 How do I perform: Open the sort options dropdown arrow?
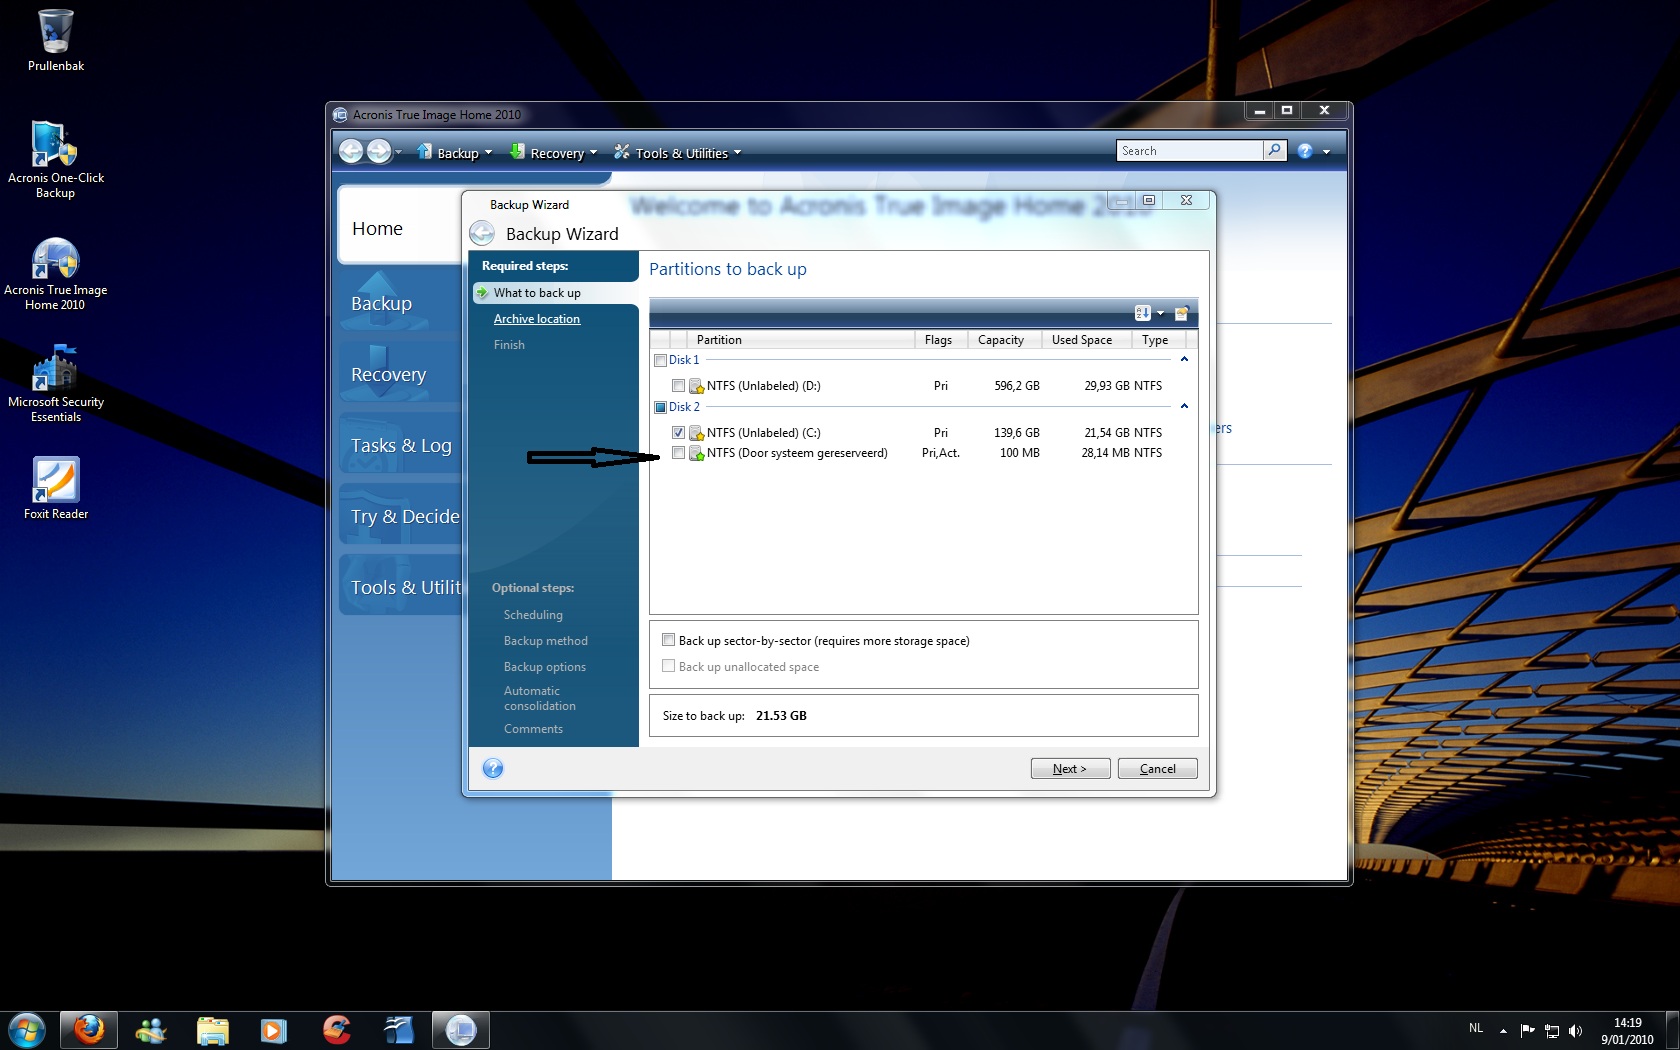tap(1160, 314)
